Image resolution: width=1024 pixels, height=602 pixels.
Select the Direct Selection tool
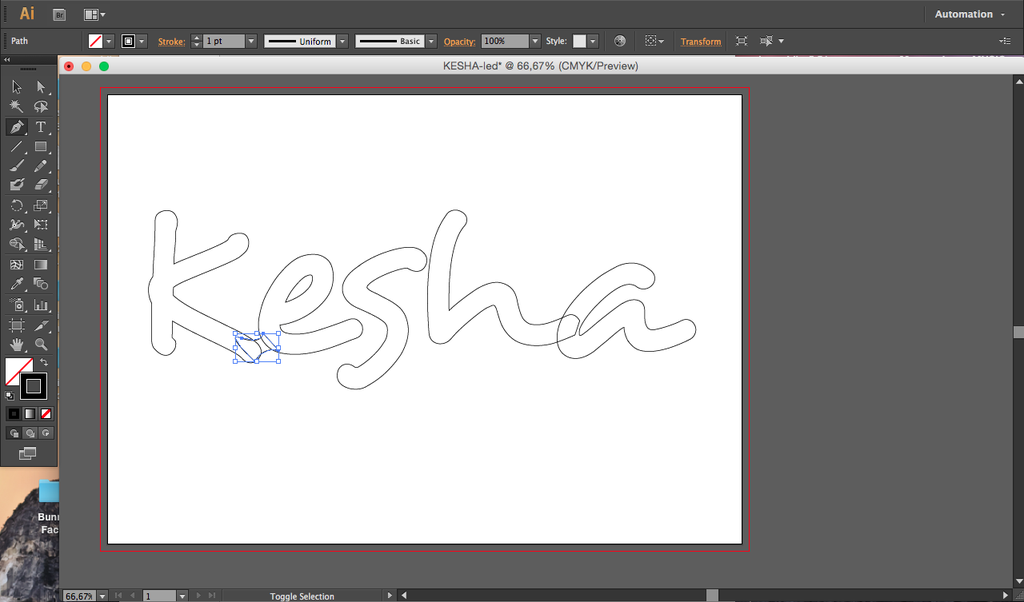[x=40, y=87]
